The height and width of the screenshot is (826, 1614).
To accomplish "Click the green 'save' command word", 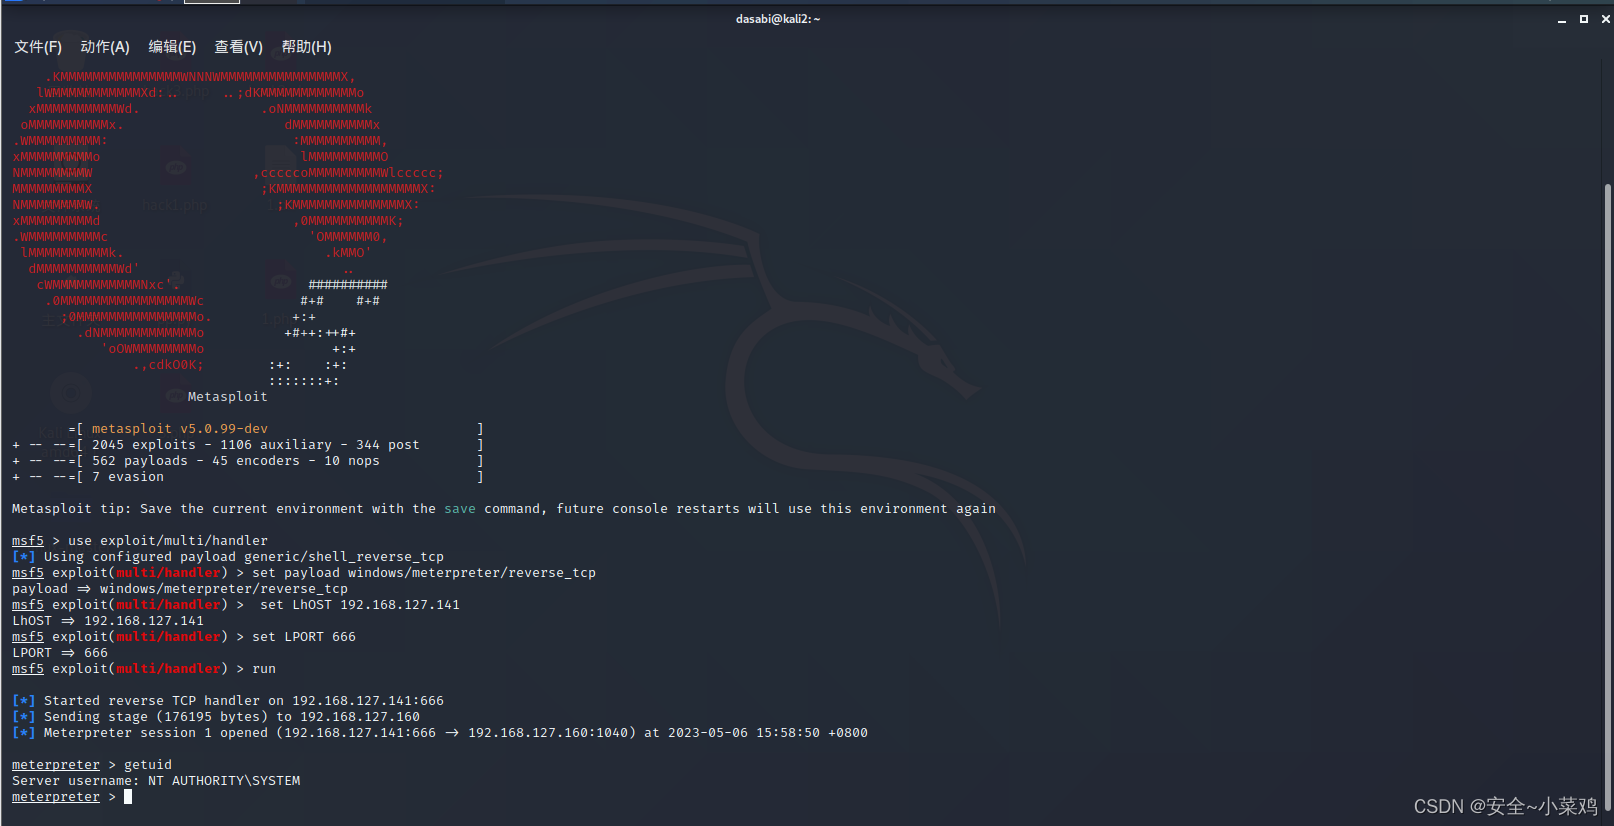I will (x=460, y=509).
